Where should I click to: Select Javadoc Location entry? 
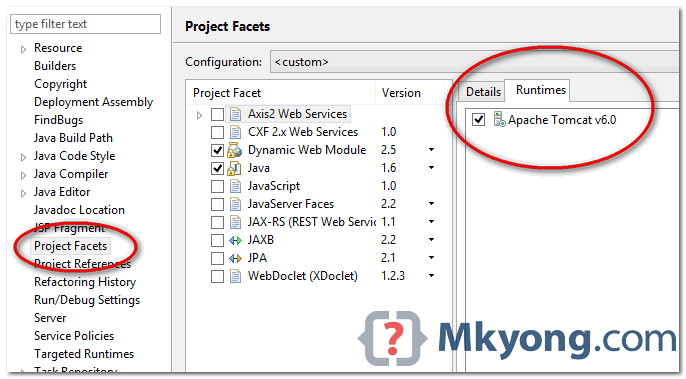pos(79,210)
